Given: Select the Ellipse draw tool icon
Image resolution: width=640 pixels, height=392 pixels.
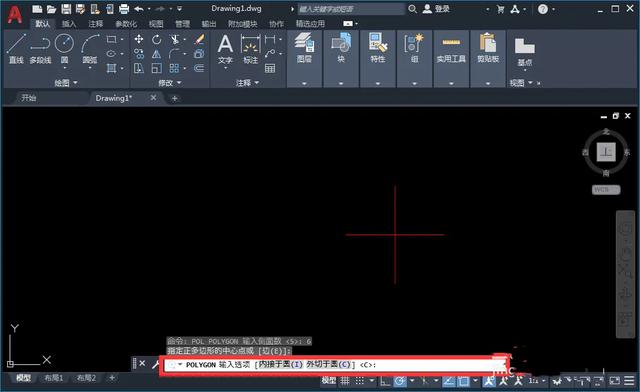Looking at the screenshot, I should 111,53.
